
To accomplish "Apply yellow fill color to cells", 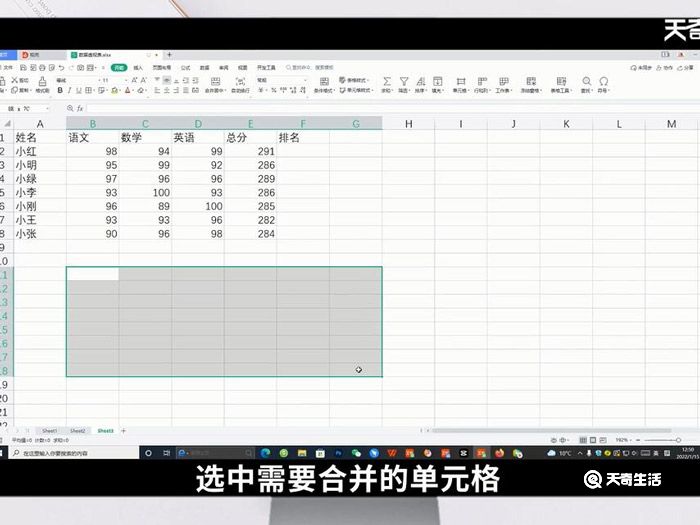I will pos(114,90).
